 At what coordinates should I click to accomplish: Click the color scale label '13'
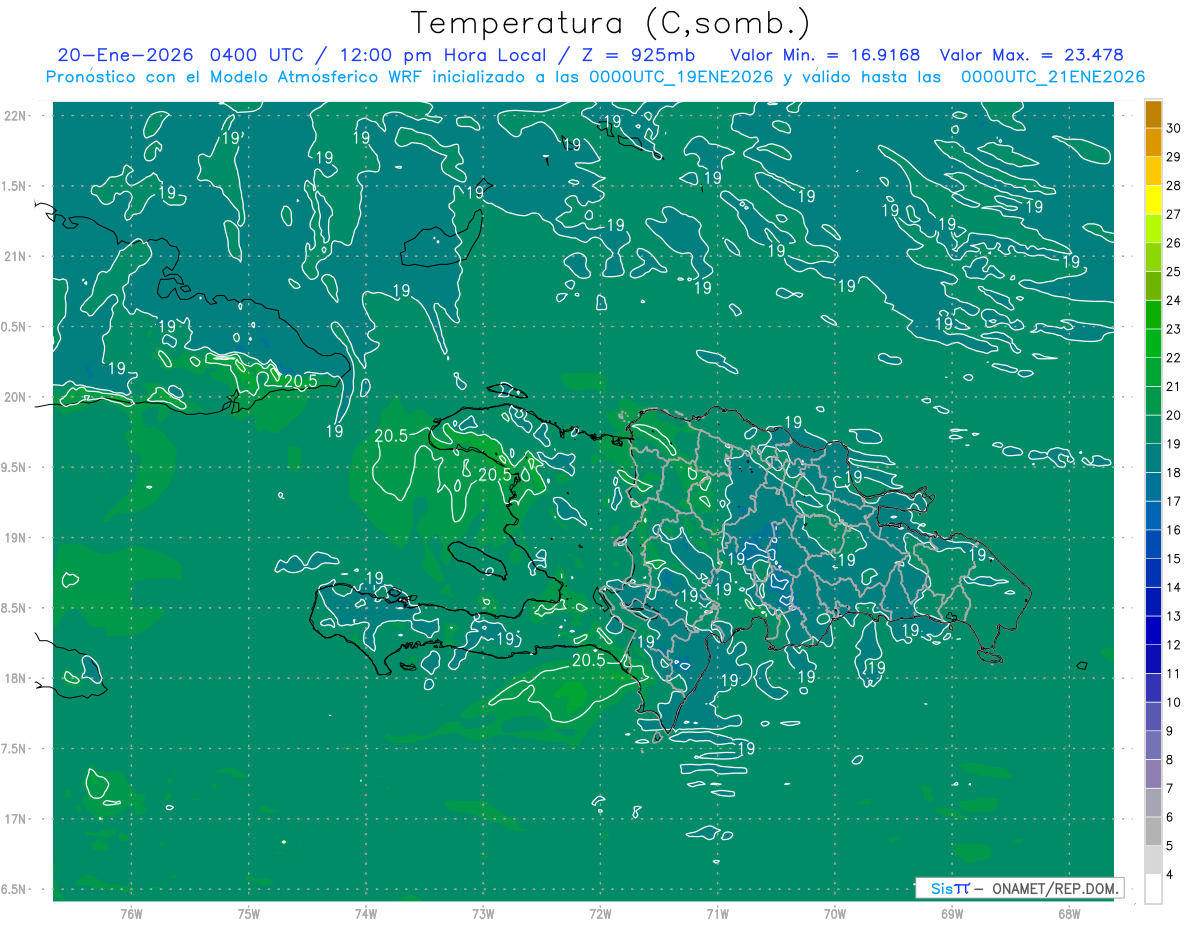(x=1173, y=616)
